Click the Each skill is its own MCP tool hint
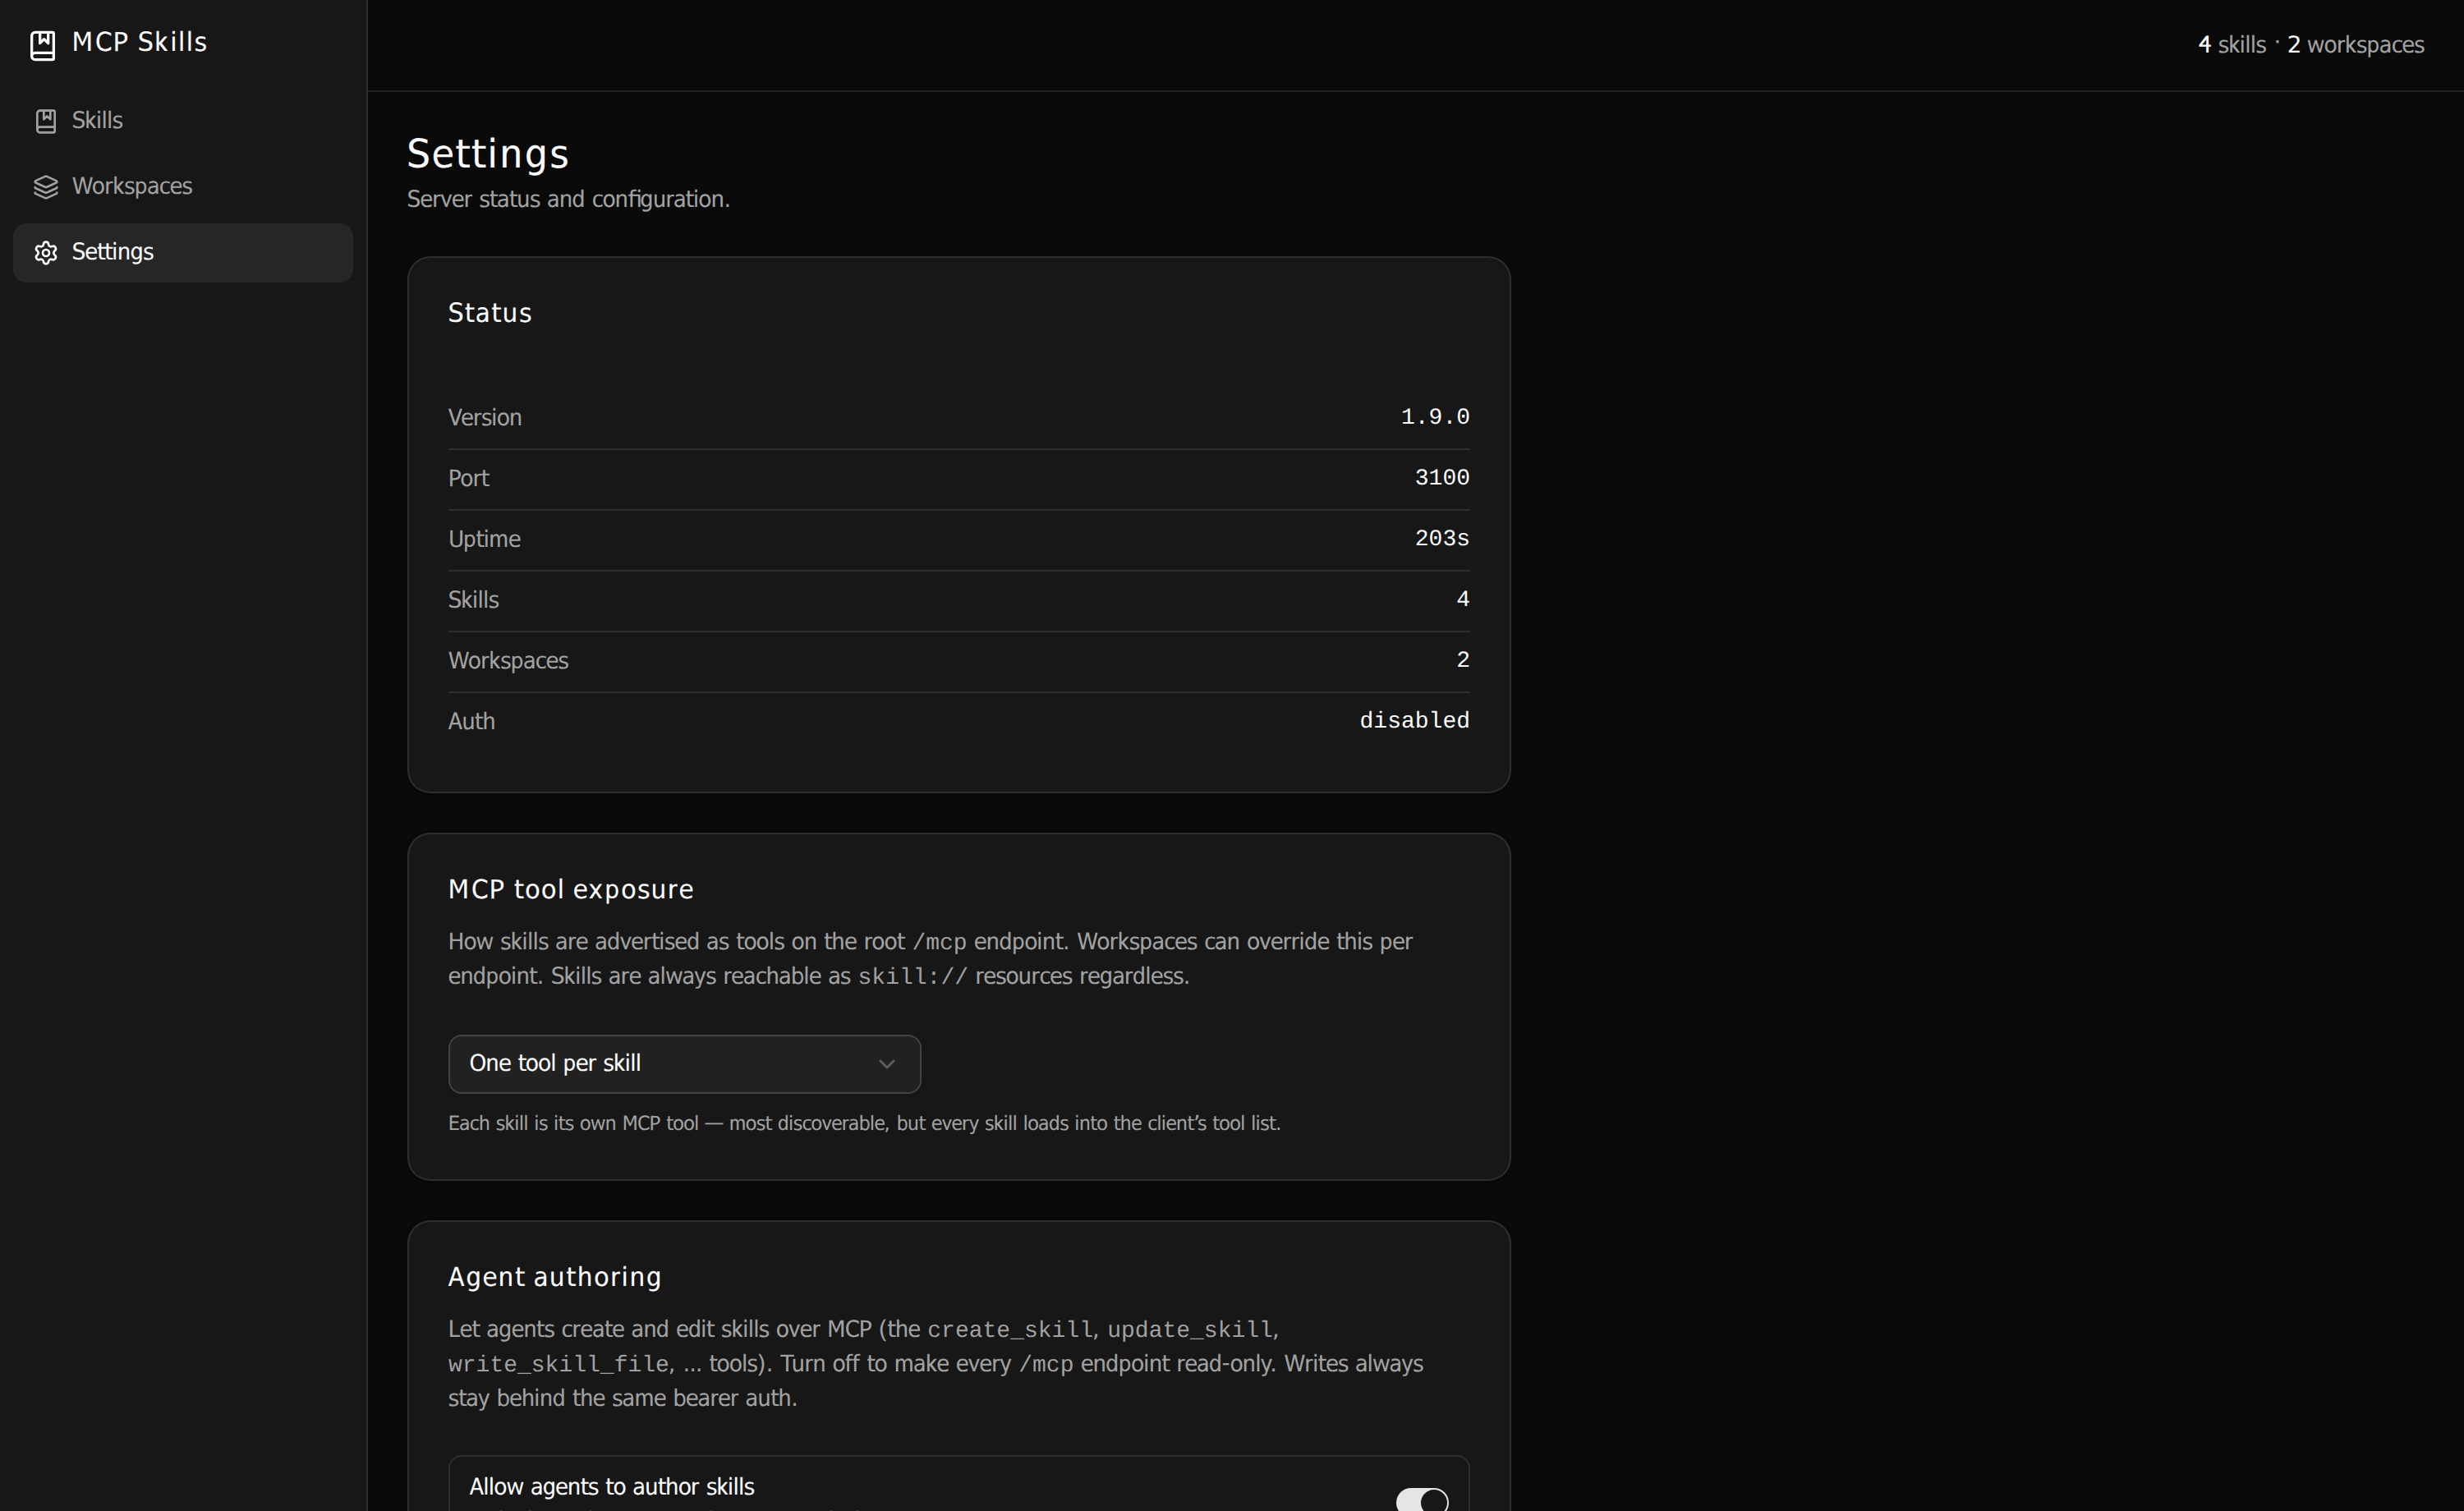This screenshot has width=2464, height=1511. point(864,1123)
